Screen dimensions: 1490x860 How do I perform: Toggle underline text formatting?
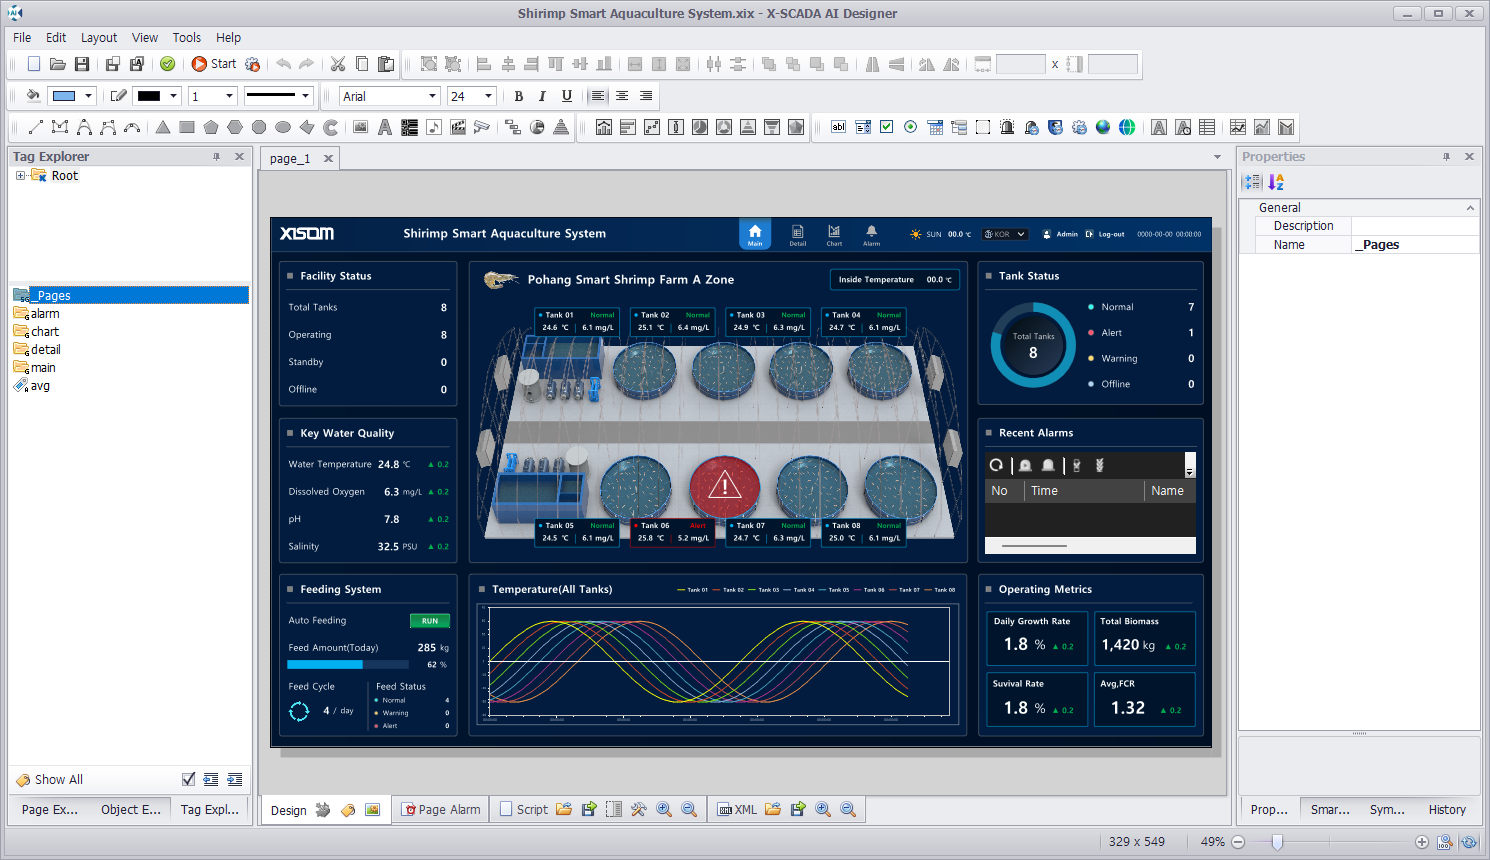tap(567, 96)
